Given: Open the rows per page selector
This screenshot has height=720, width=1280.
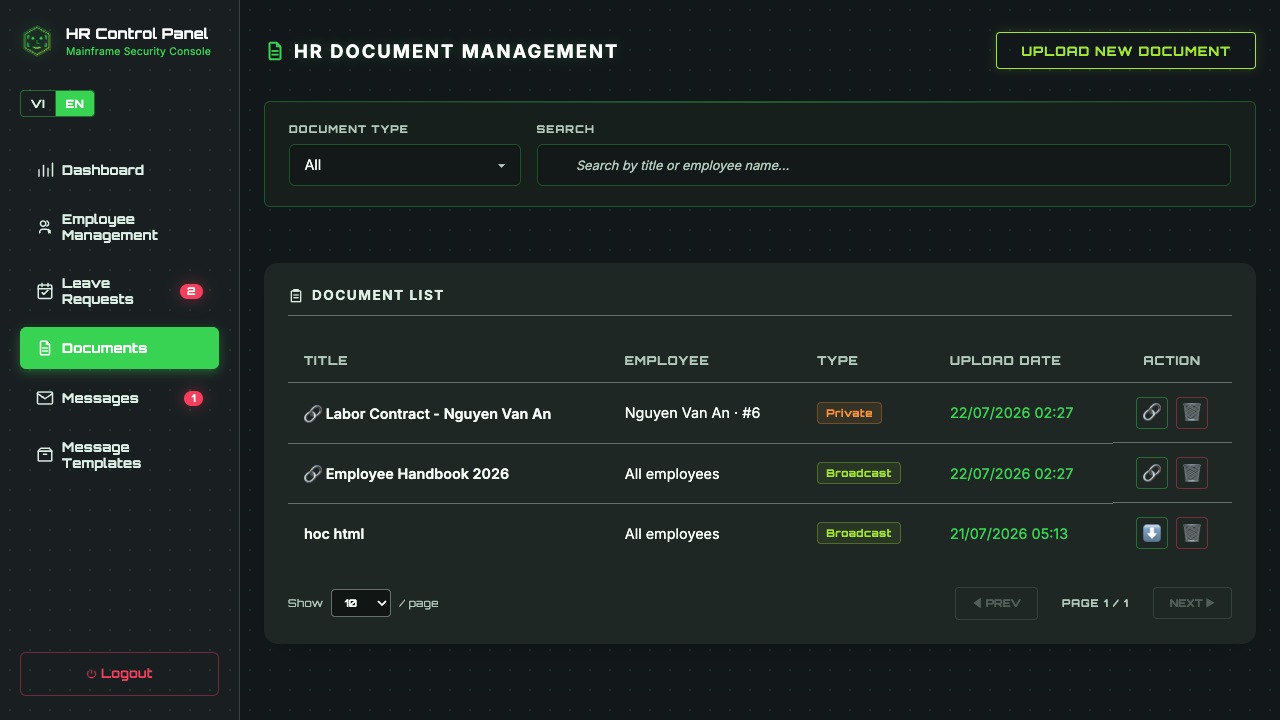Looking at the screenshot, I should tap(361, 603).
